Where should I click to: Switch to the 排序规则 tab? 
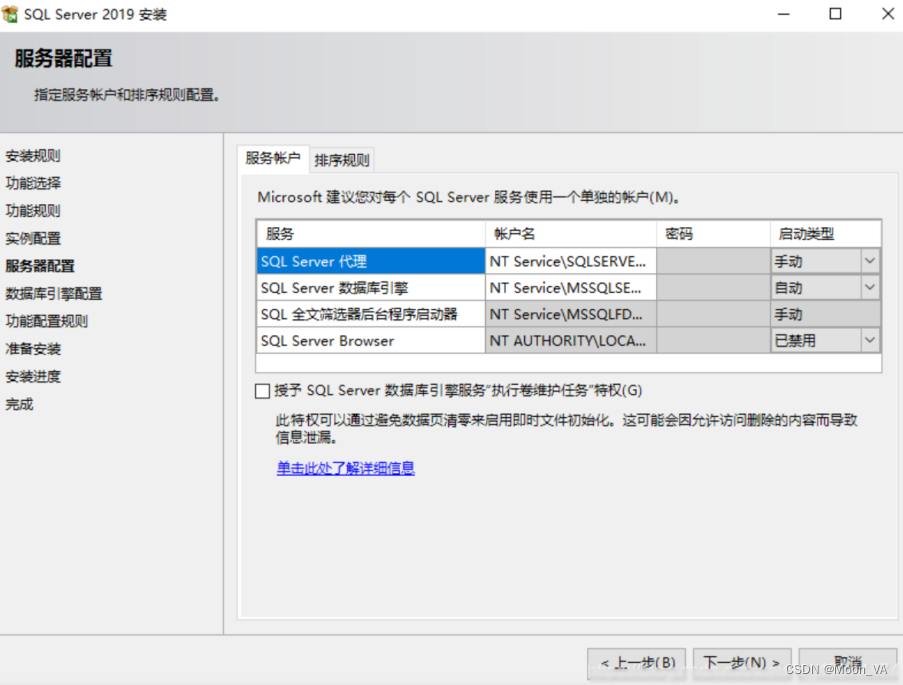(342, 160)
